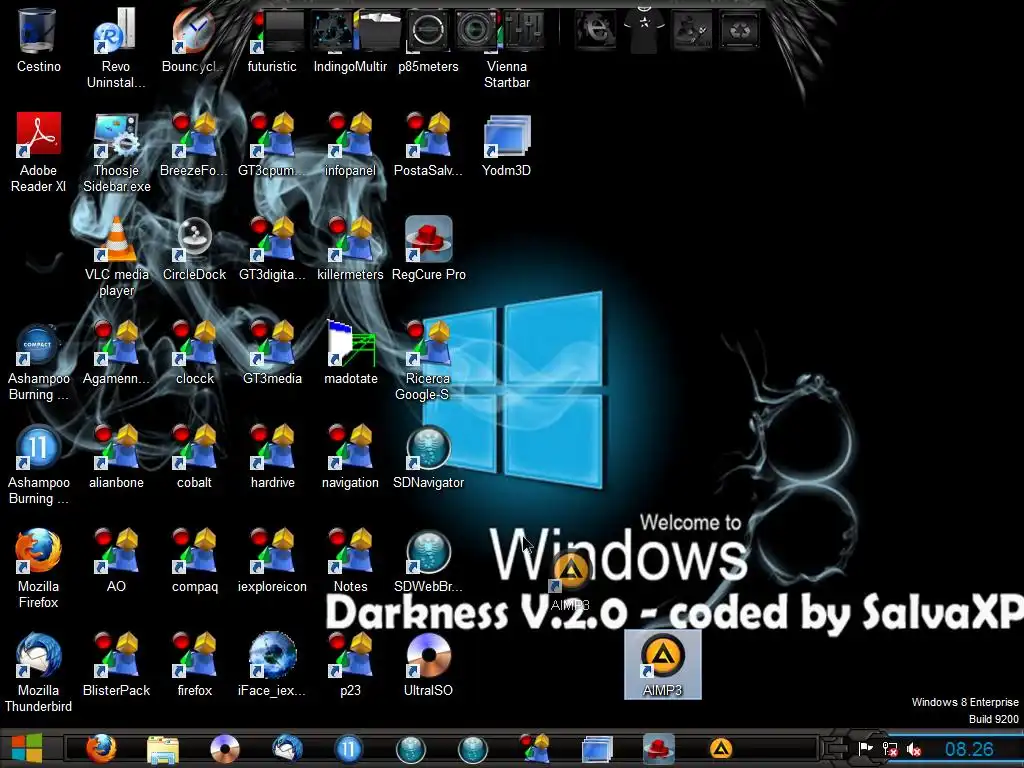
Task: Select the madotate desktop icon
Action: pos(350,352)
